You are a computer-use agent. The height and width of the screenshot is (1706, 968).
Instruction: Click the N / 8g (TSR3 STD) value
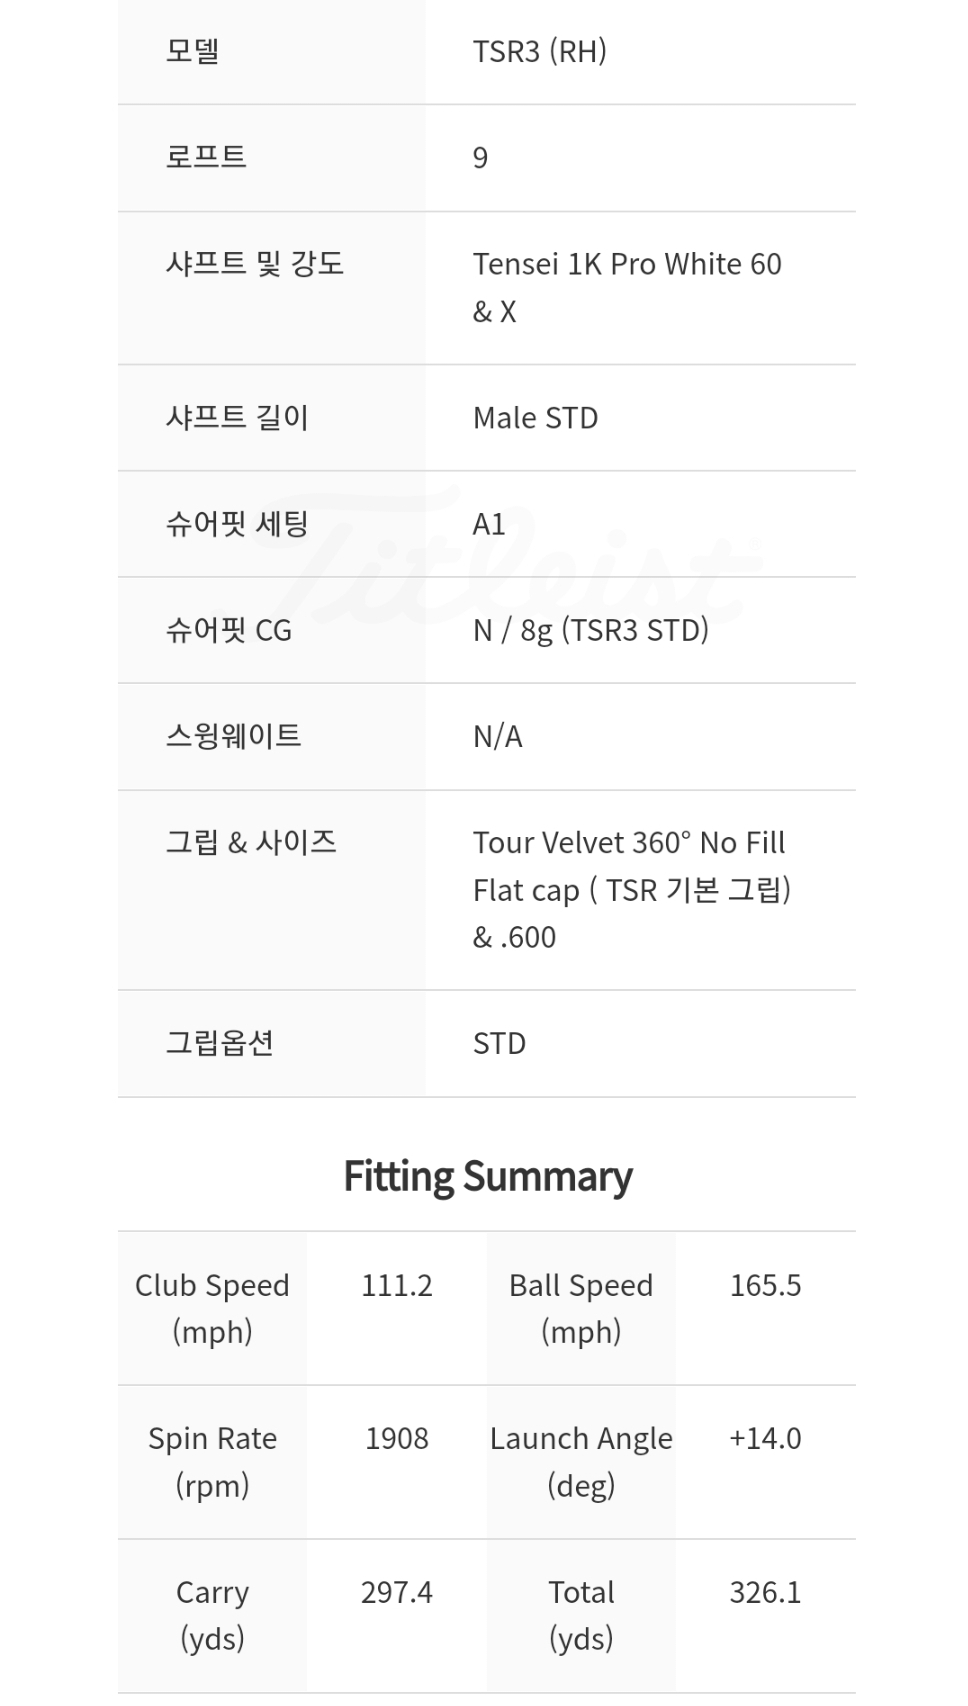590,630
